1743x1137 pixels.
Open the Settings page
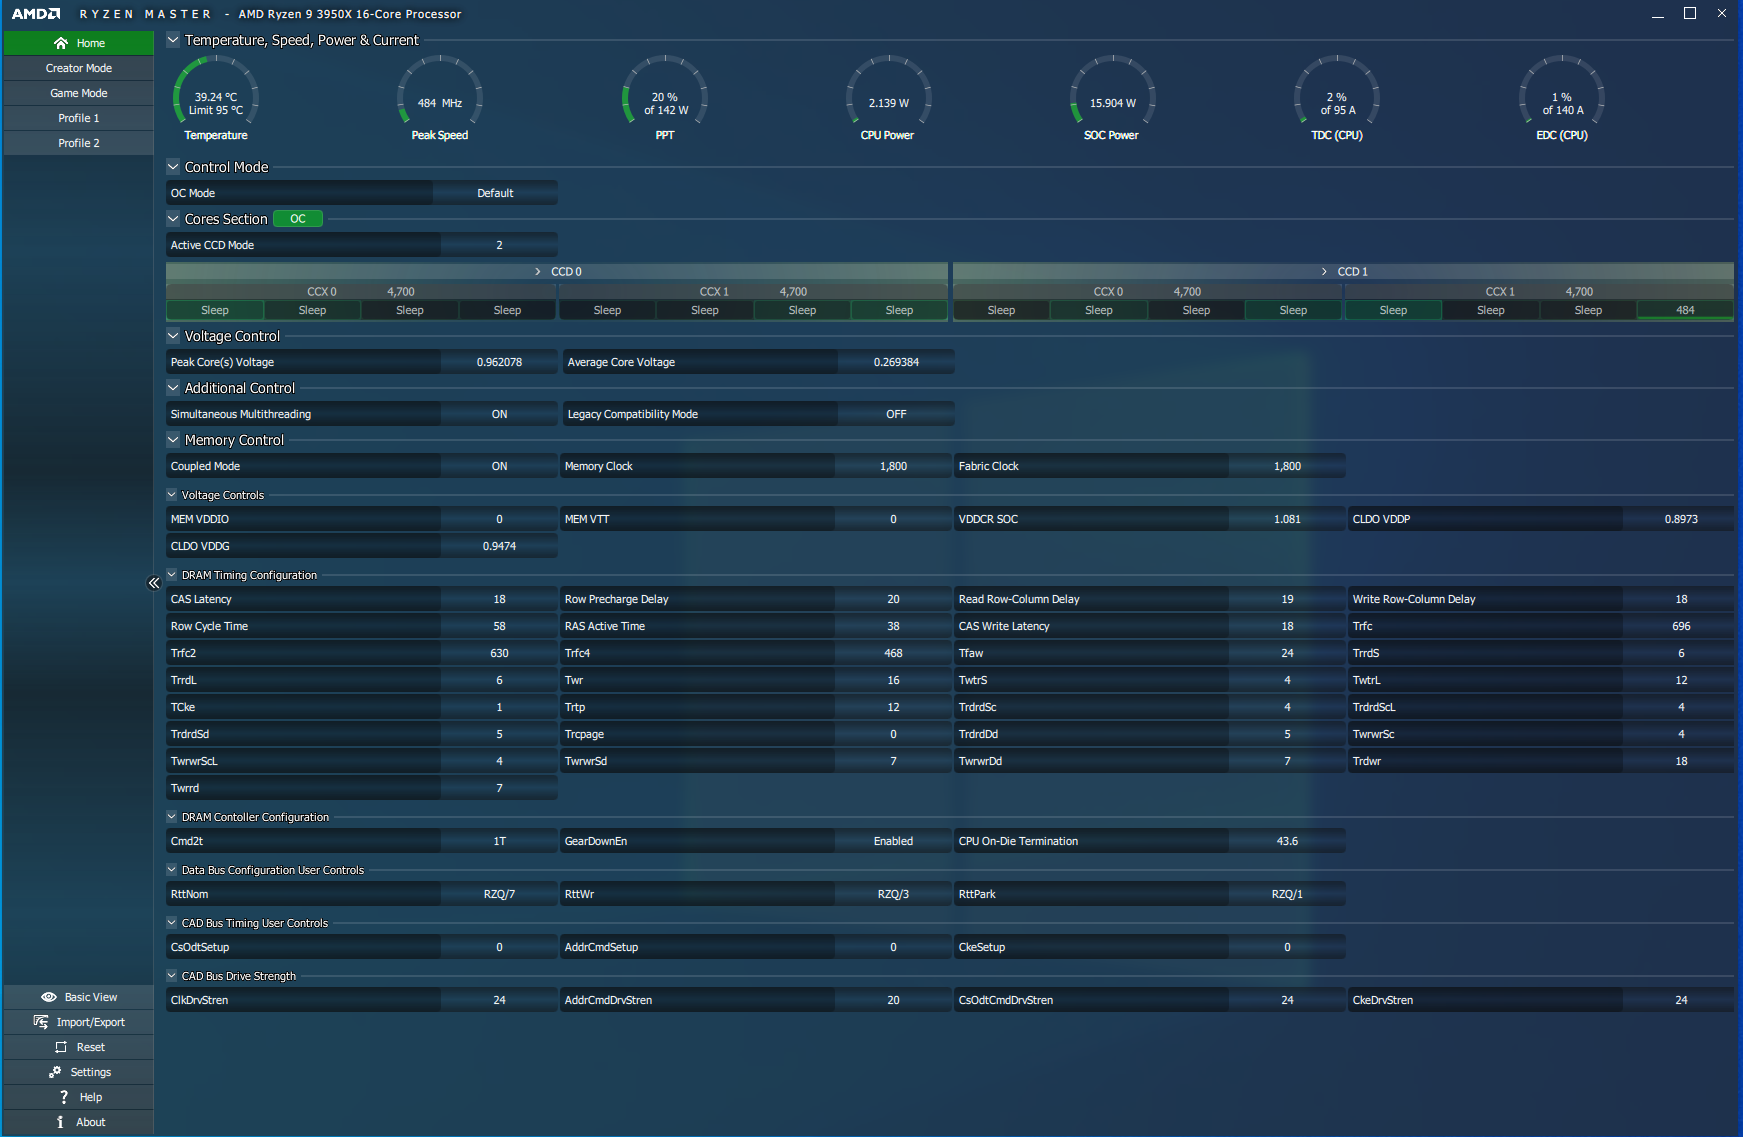79,1072
